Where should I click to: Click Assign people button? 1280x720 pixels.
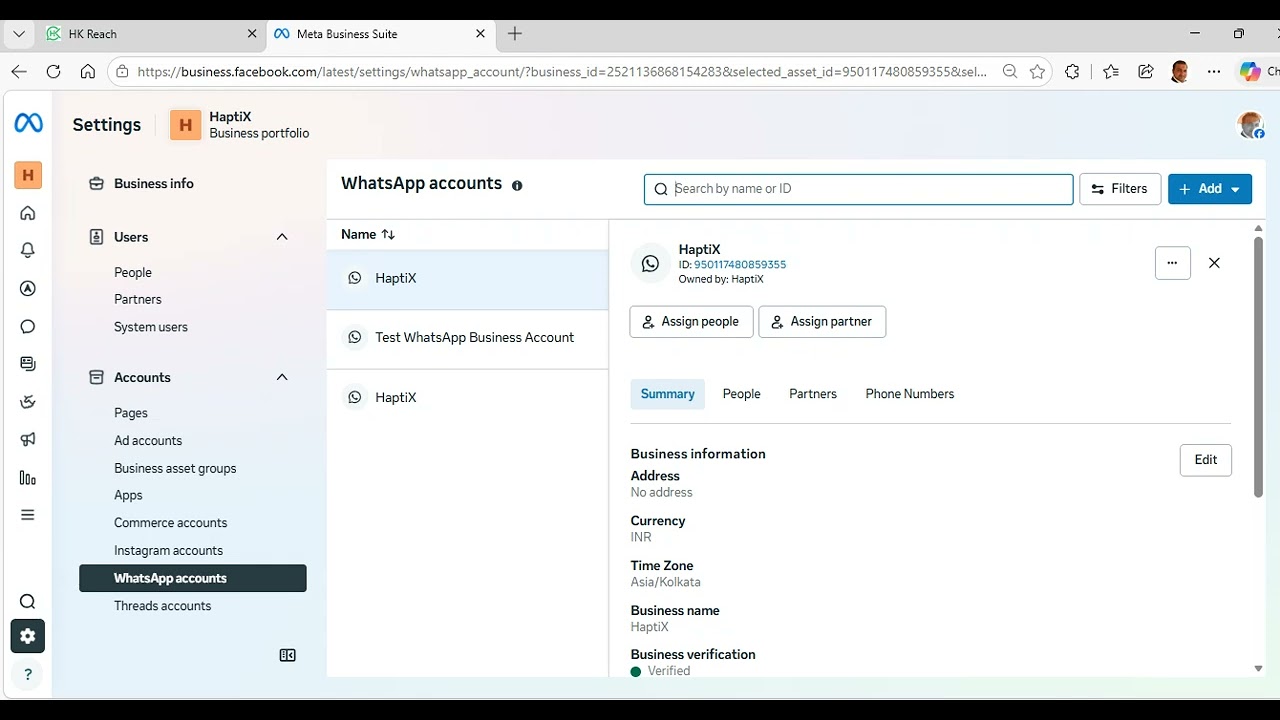point(691,322)
